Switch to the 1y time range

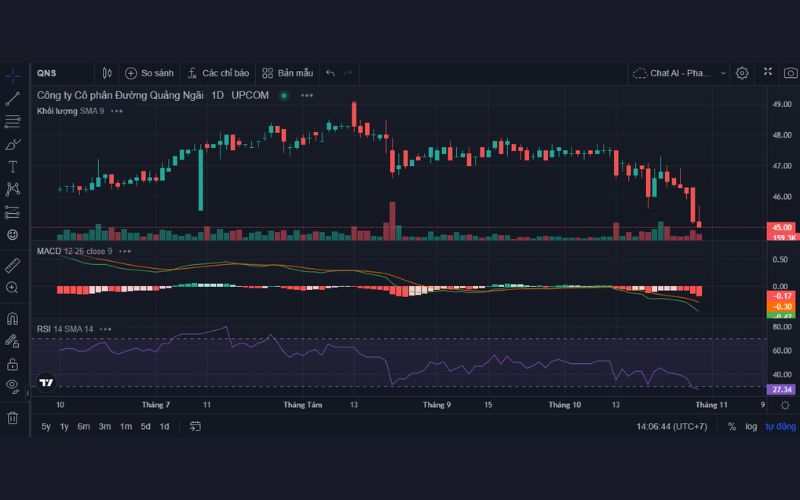pos(65,426)
